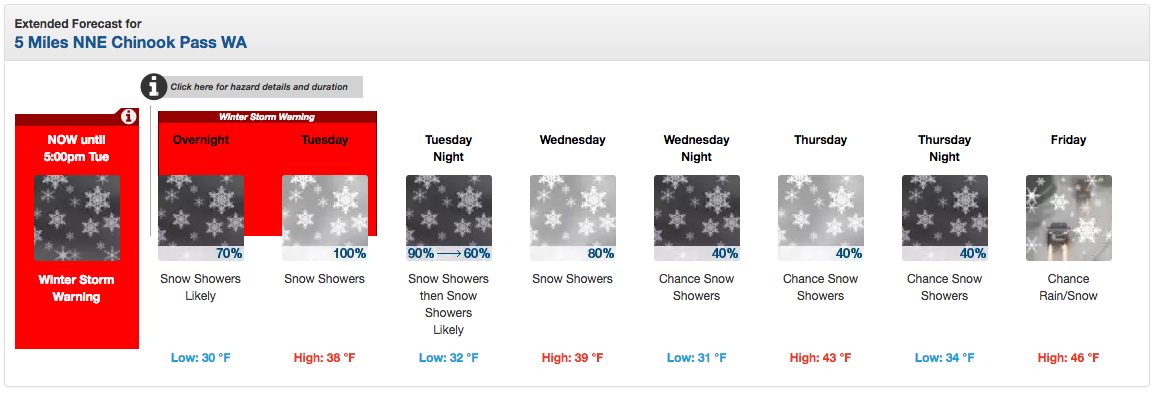The image size is (1156, 393).
Task: Click NOW until 5:00pm Tue hazard thumbnail
Action: point(77,218)
